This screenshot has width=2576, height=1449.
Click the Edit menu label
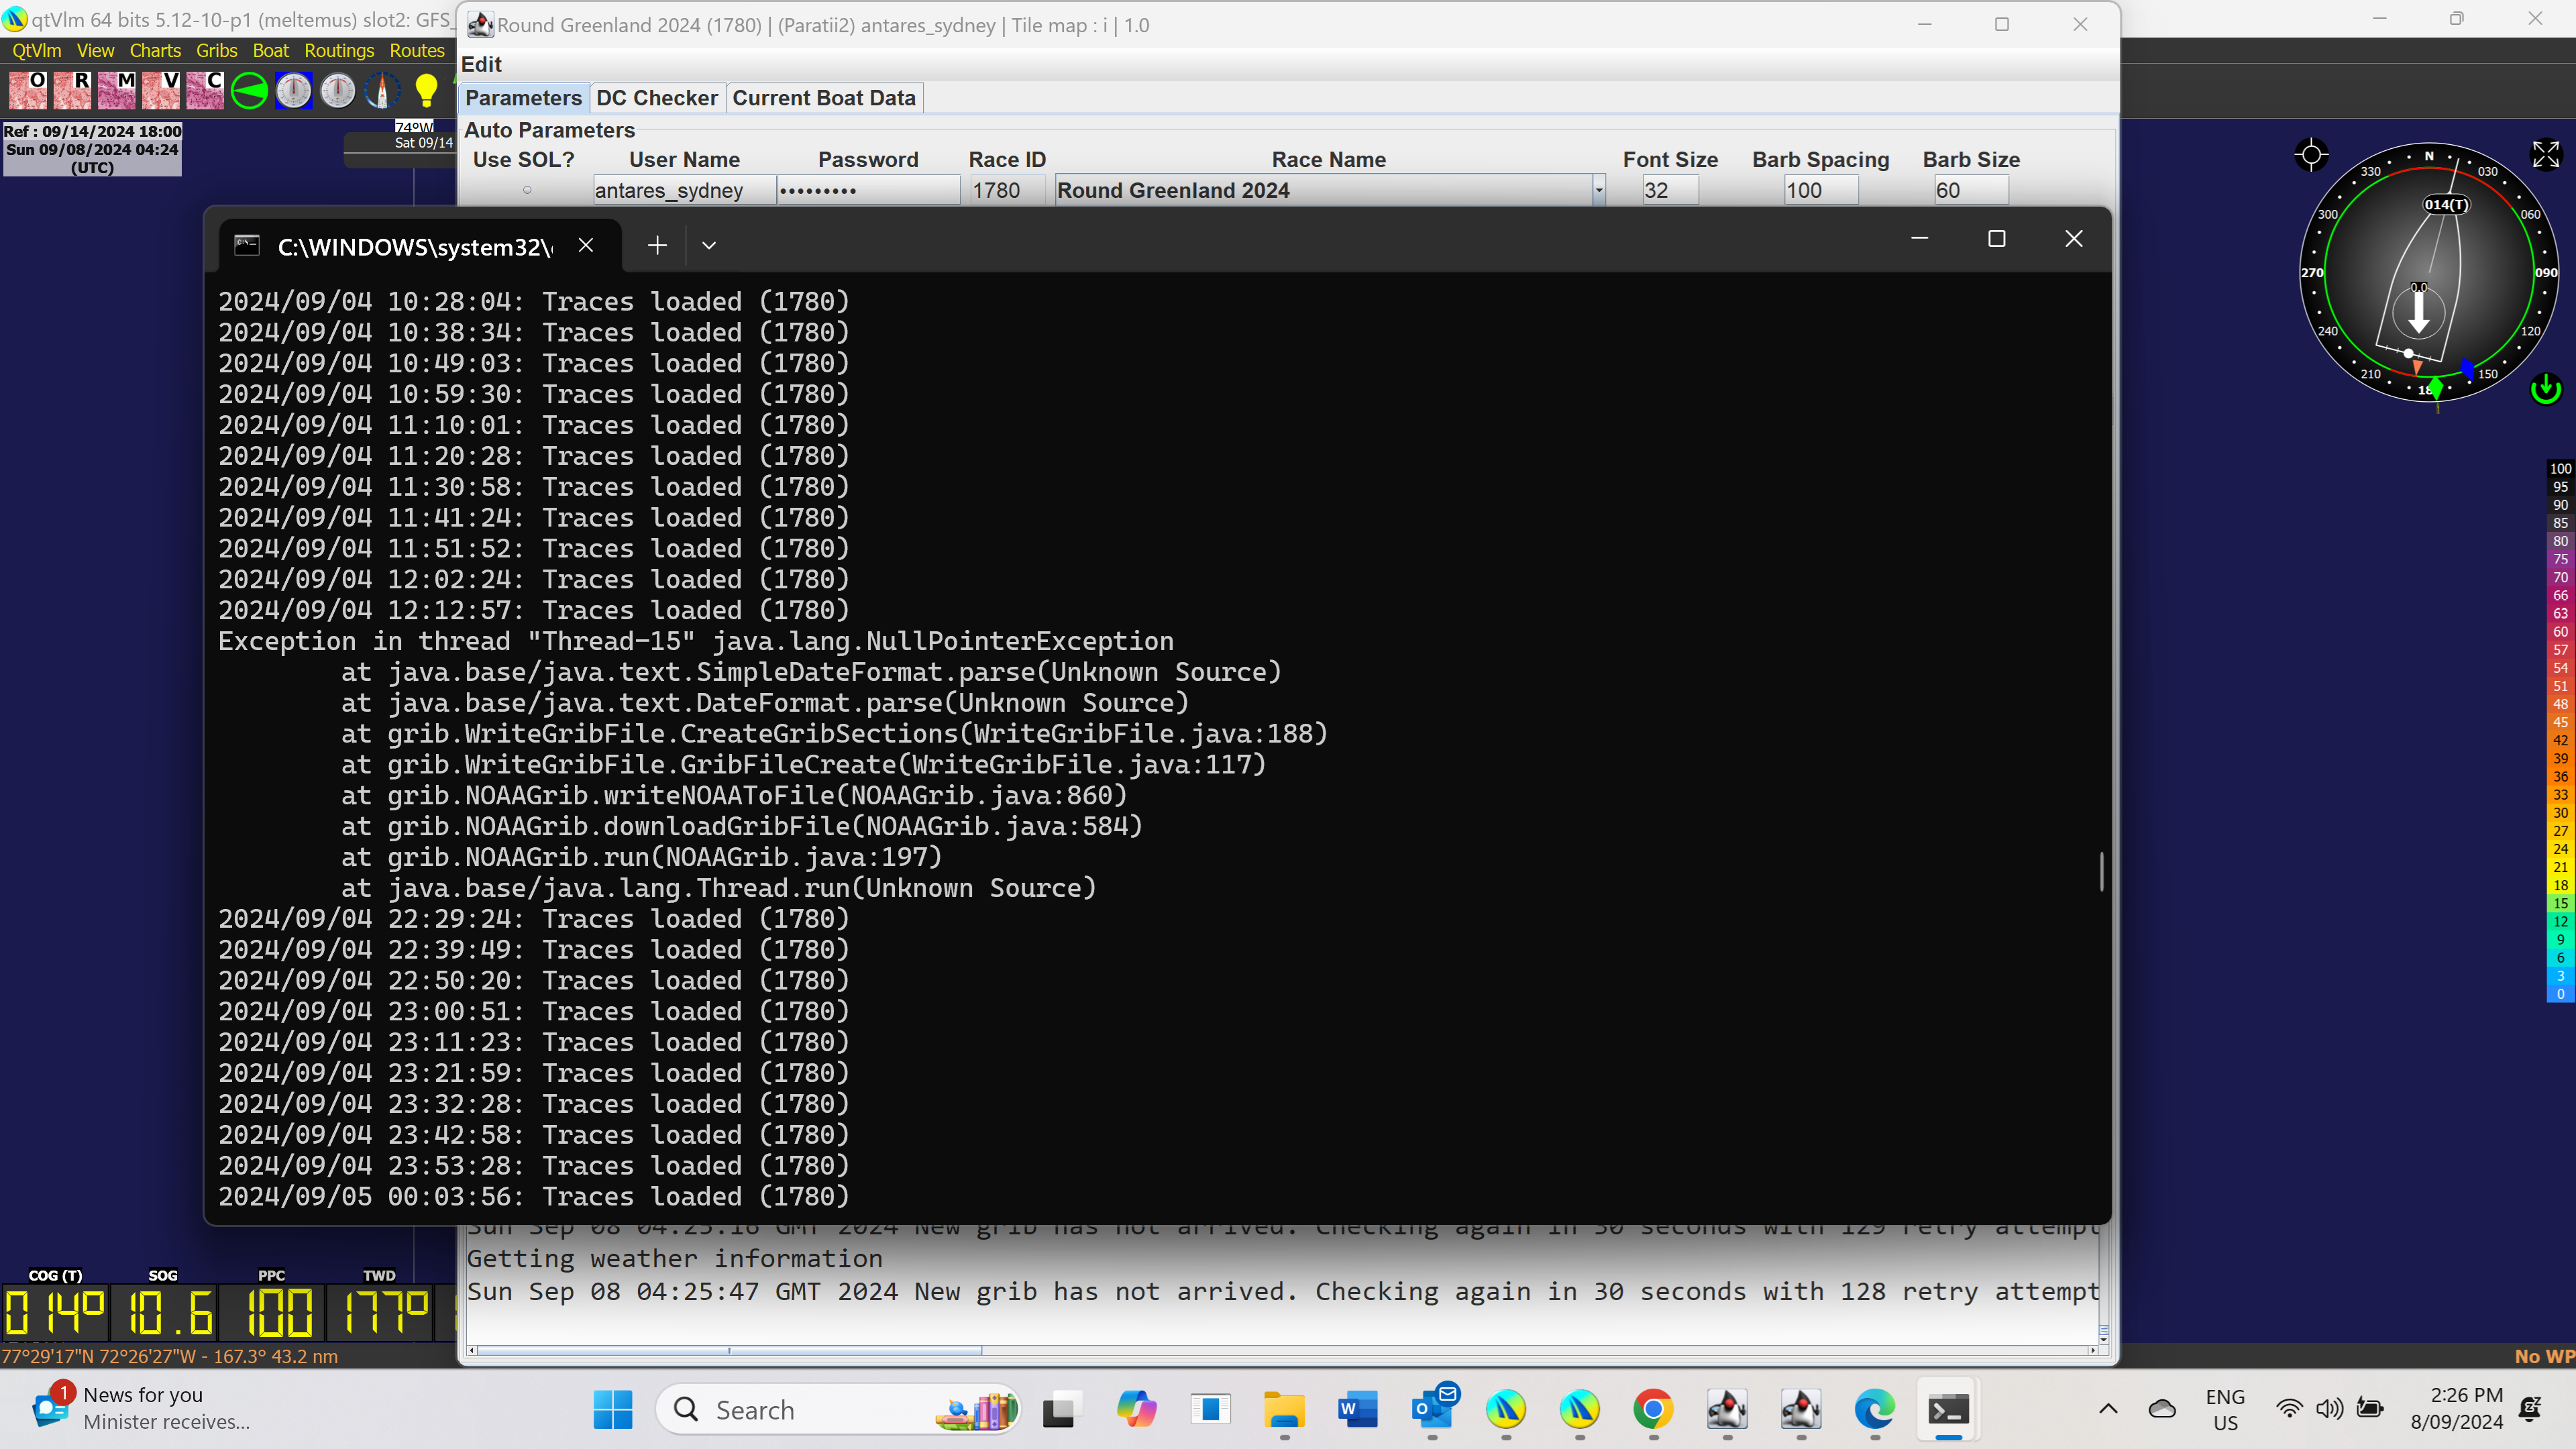coord(481,64)
